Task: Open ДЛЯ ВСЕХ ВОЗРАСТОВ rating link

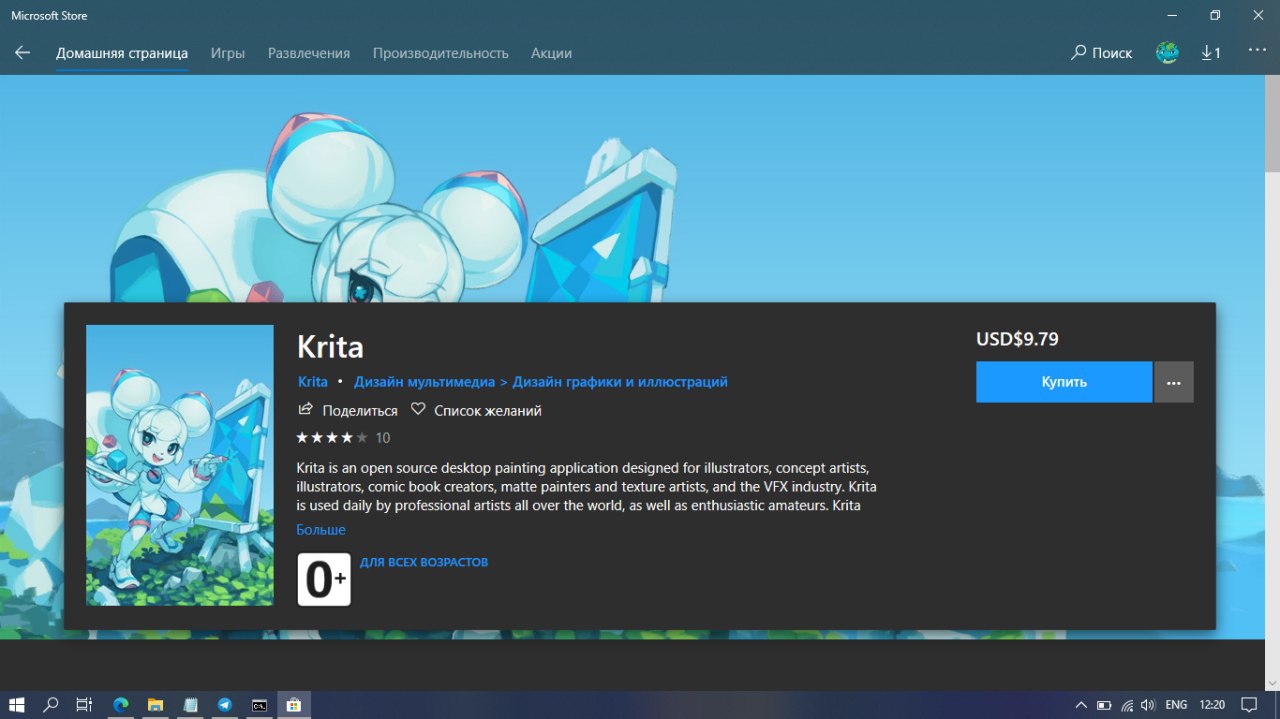Action: tap(424, 563)
